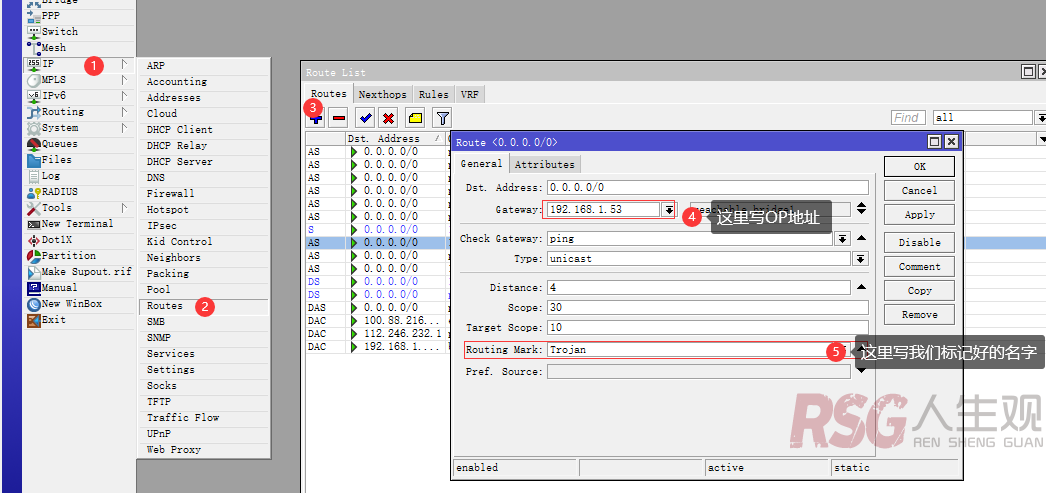Disable route using the red X icon
The width and height of the screenshot is (1046, 493).
point(388,118)
